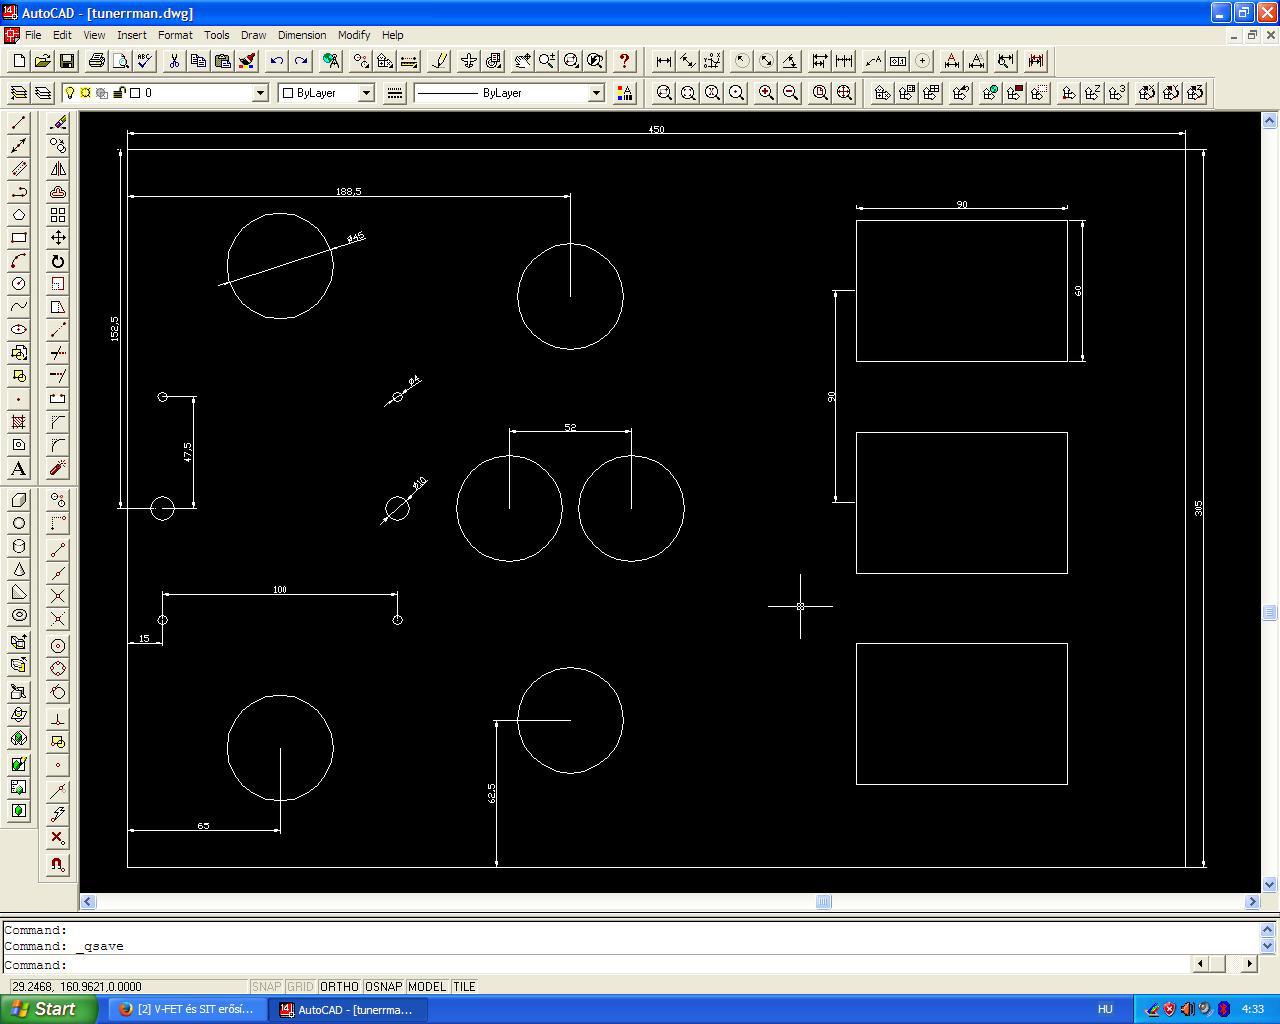Toggle OSNAP in the status bar
Image resolution: width=1280 pixels, height=1024 pixels.
click(383, 987)
